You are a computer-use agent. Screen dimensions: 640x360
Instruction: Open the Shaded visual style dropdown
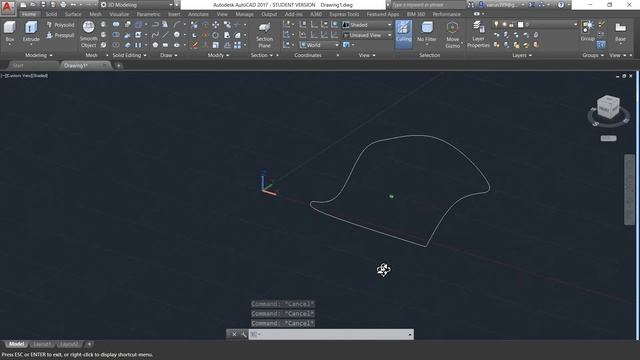(x=367, y=25)
